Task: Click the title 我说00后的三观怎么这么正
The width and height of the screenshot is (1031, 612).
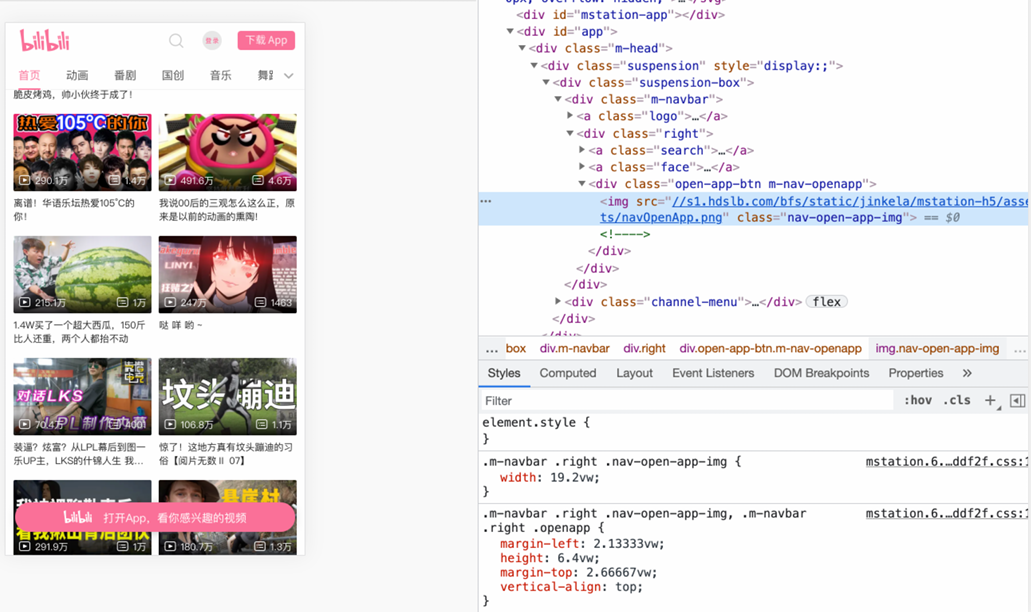Action: pyautogui.click(x=227, y=210)
